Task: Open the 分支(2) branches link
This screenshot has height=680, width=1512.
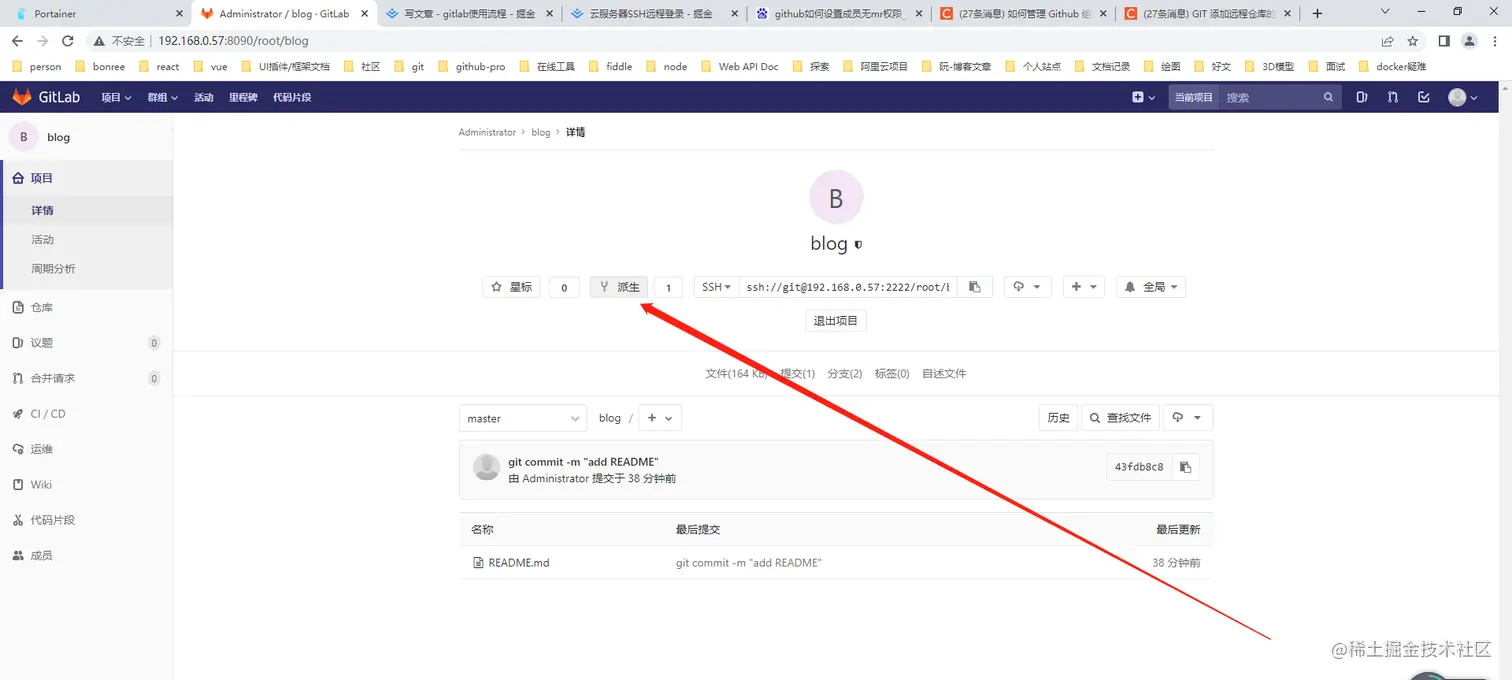Action: 844,374
